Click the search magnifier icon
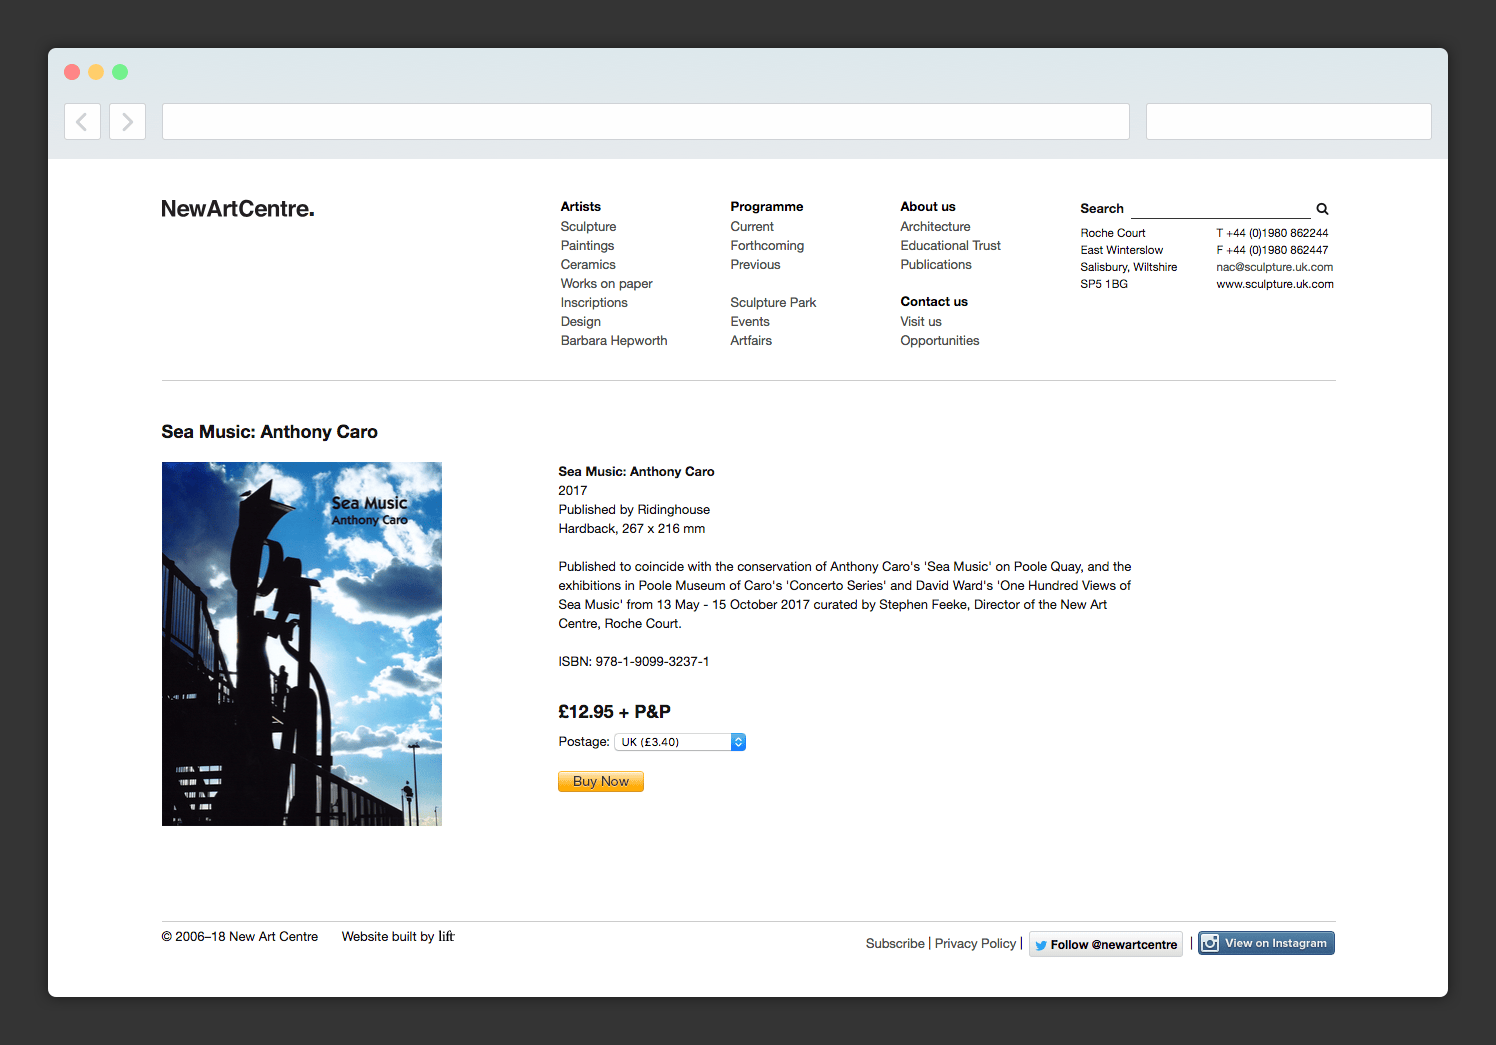 (x=1322, y=209)
